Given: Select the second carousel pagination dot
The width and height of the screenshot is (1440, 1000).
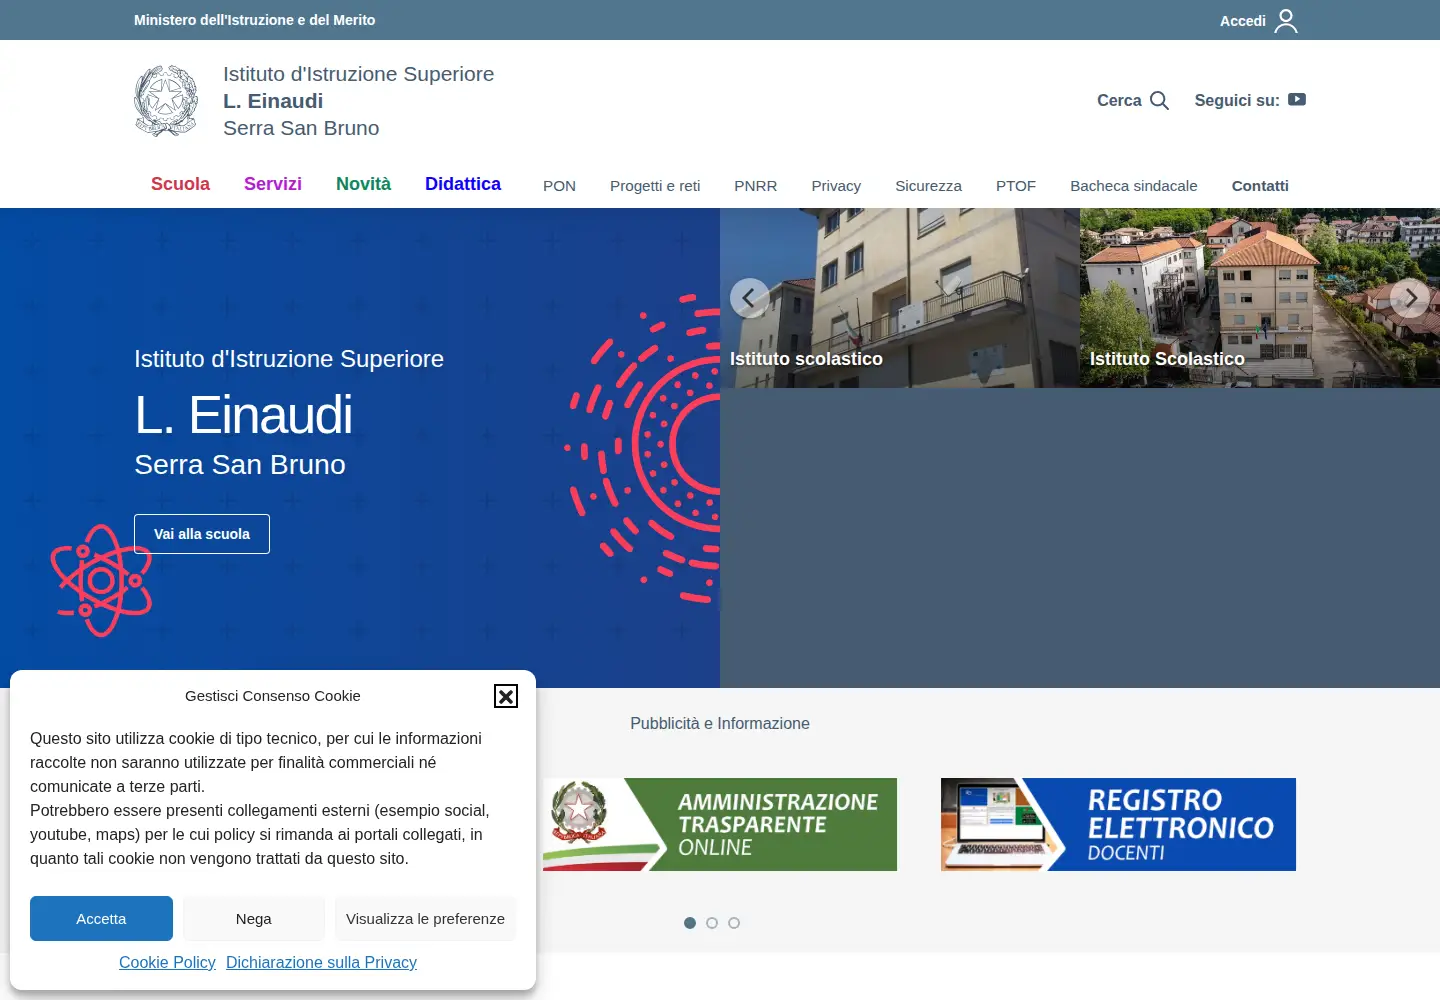Looking at the screenshot, I should coord(712,923).
